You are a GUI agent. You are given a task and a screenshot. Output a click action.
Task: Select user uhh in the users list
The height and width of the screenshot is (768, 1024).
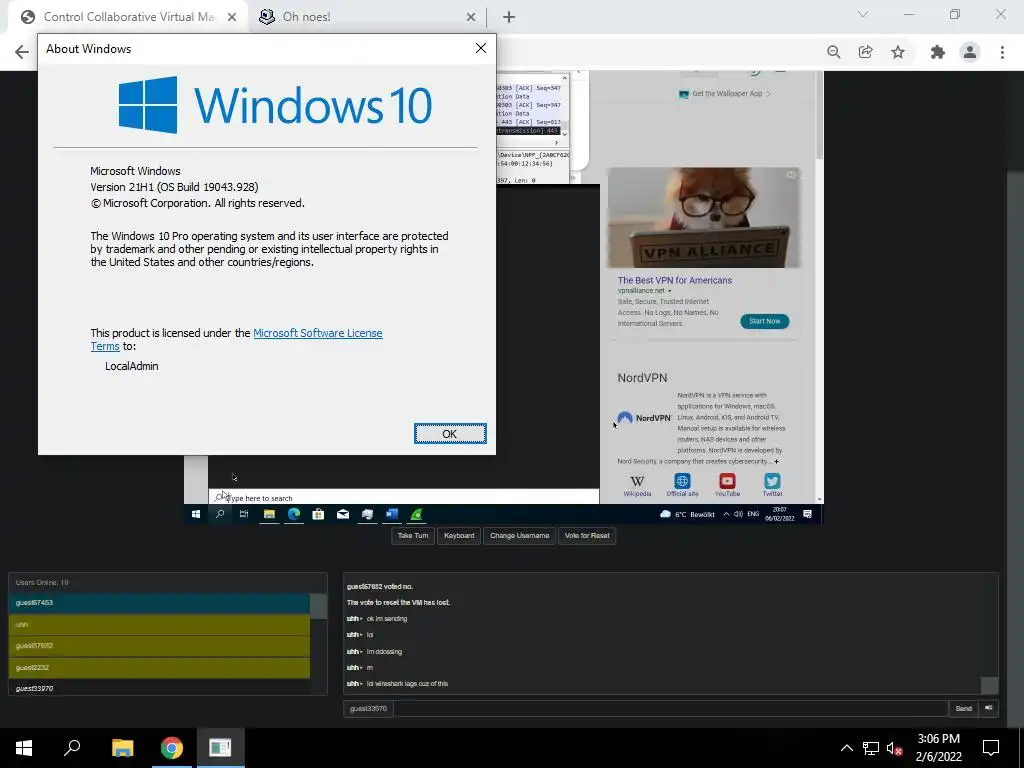pyautogui.click(x=159, y=624)
